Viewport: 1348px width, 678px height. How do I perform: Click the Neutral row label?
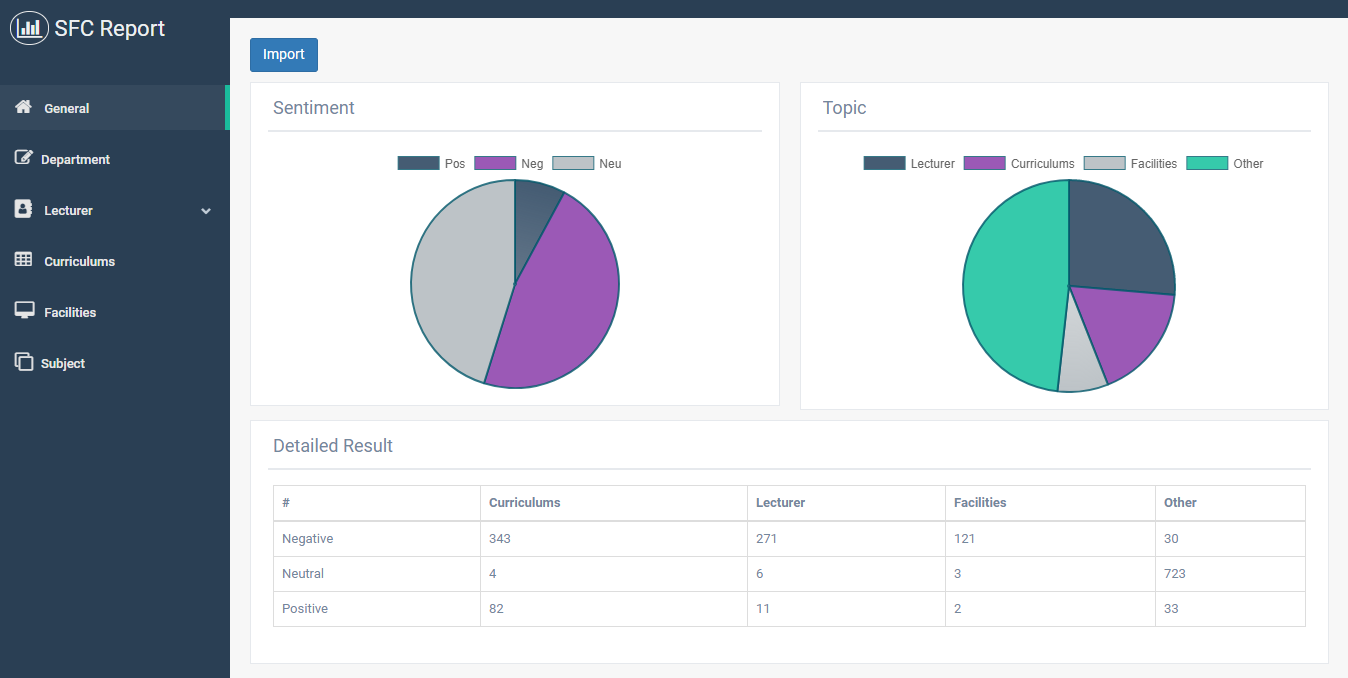303,574
